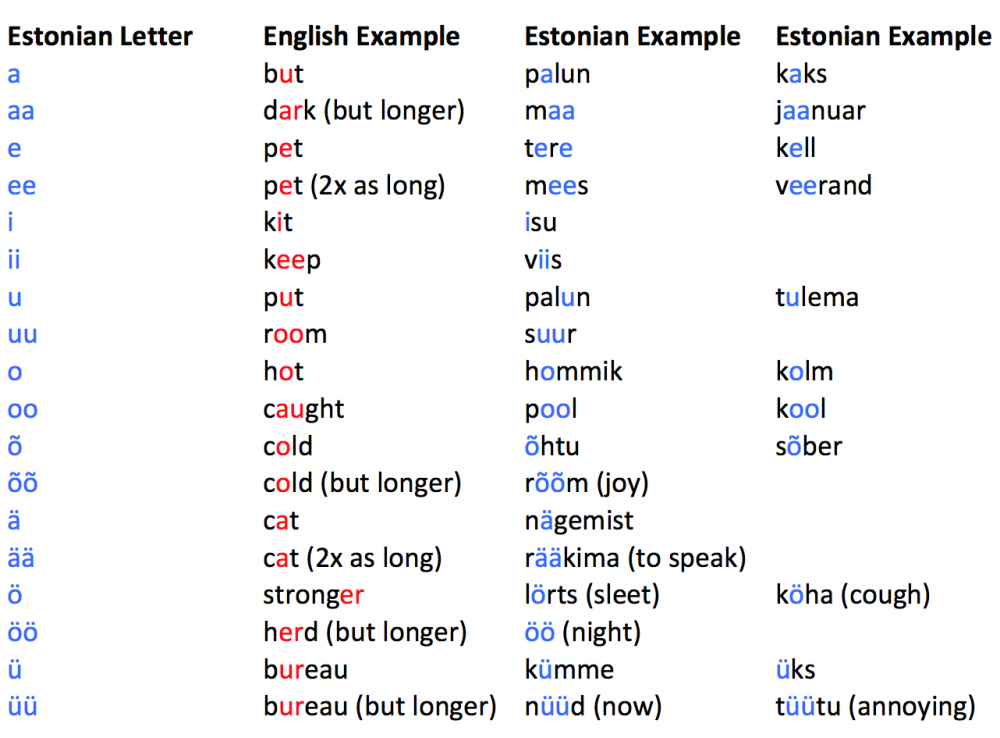Click the 'English Example' column header
Screen dimensions: 1000x738
(x=361, y=38)
